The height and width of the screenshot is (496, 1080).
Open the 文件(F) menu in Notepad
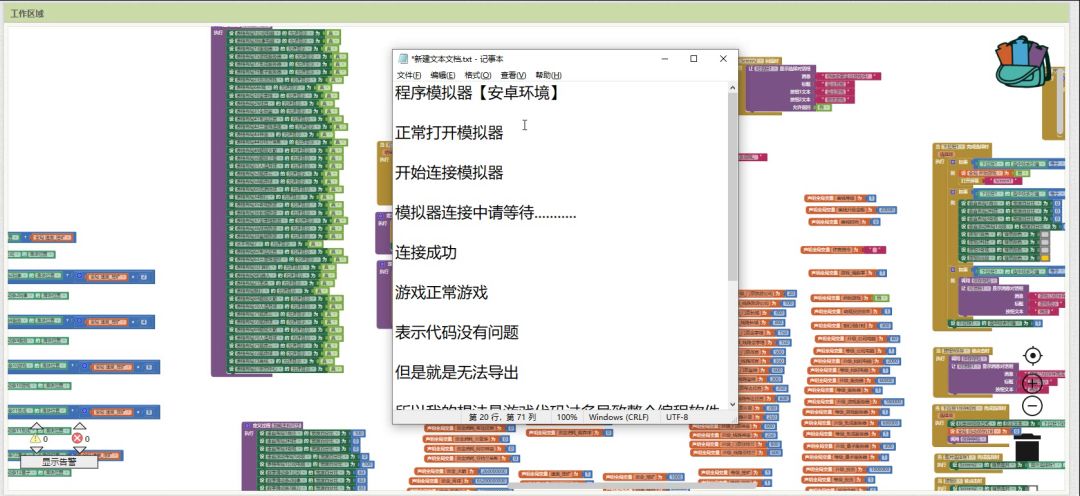(409, 75)
